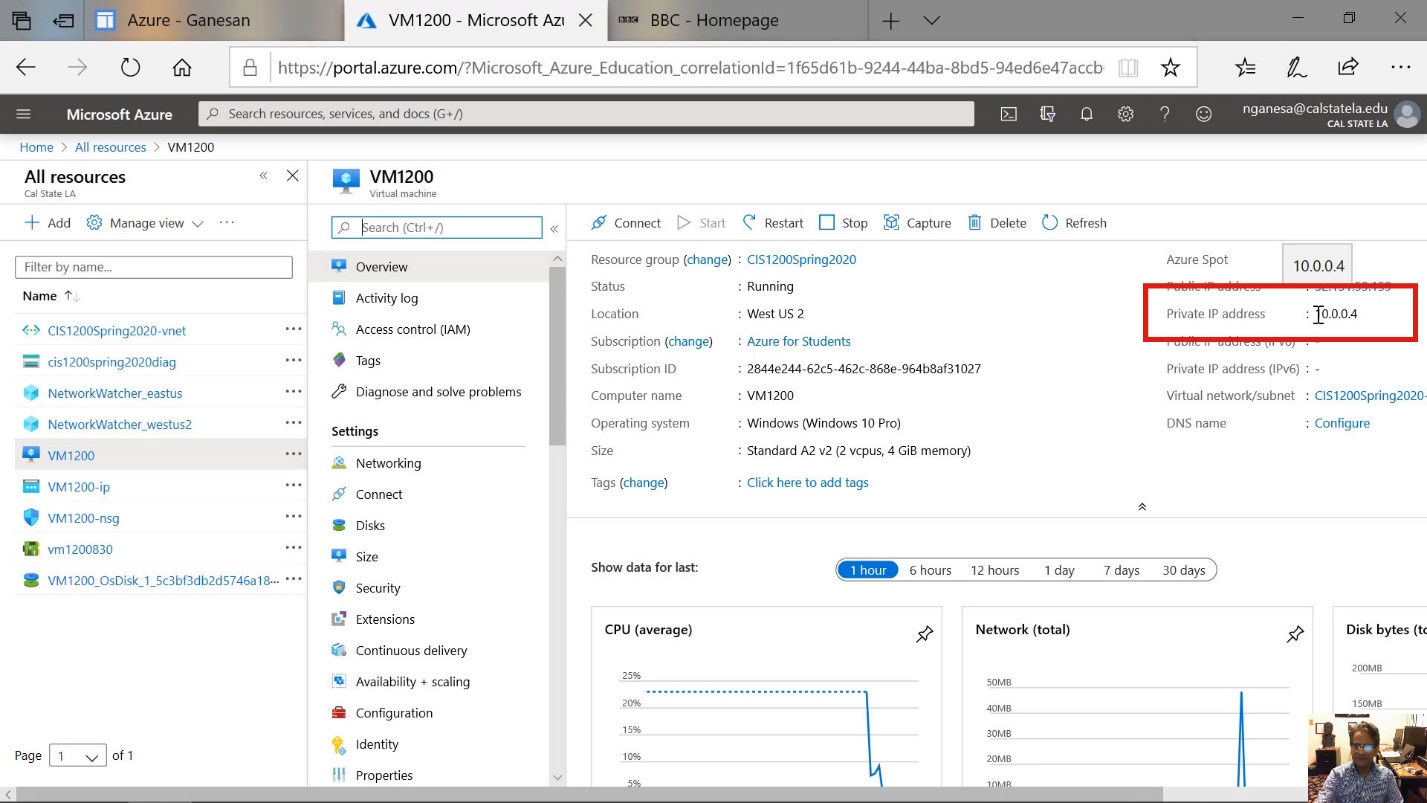Open the notifications bell icon

[1086, 114]
